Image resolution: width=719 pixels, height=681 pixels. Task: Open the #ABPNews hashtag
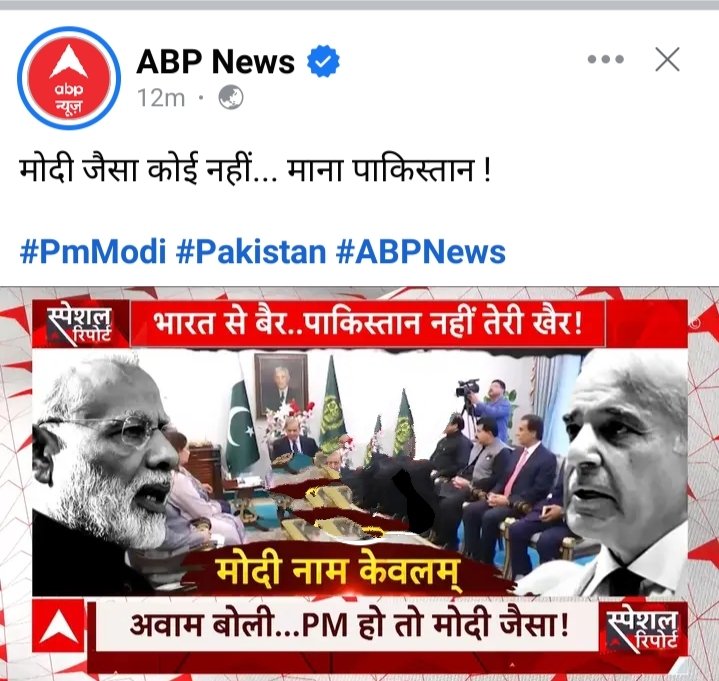tap(421, 252)
